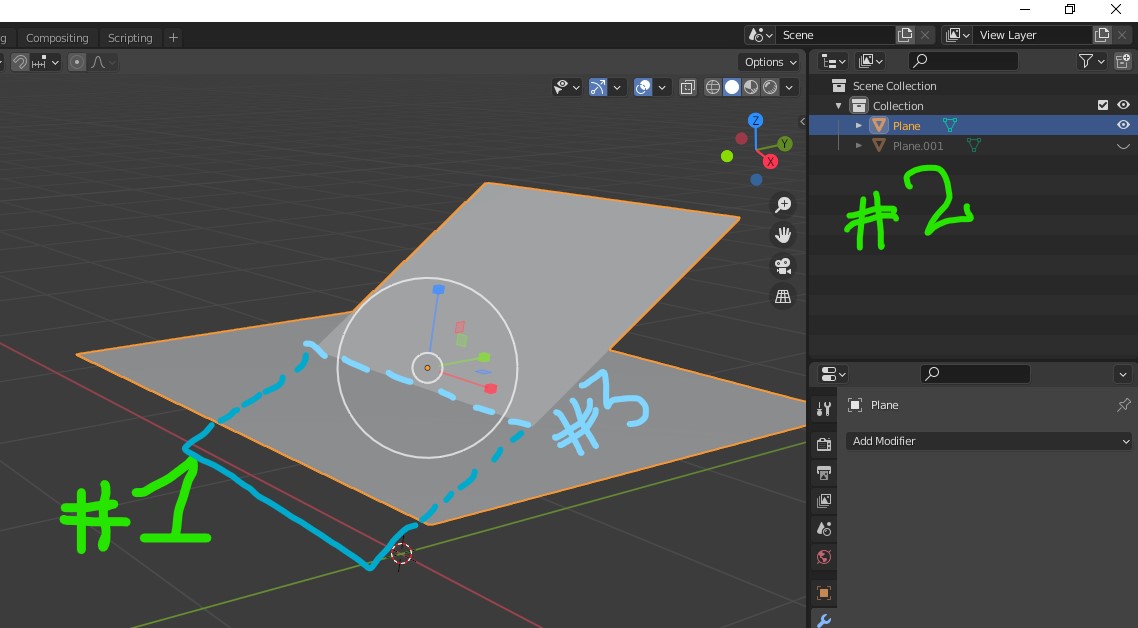
Task: Switch to the Scripting workspace tab
Action: click(130, 38)
